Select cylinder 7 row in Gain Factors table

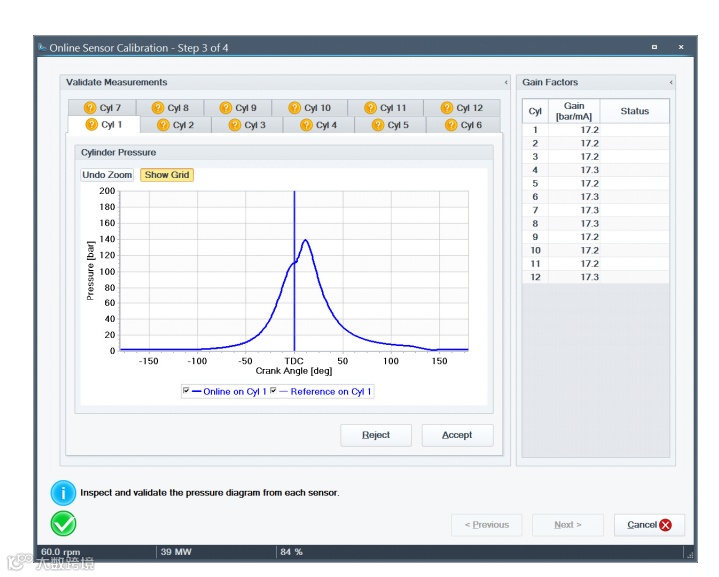pos(596,210)
